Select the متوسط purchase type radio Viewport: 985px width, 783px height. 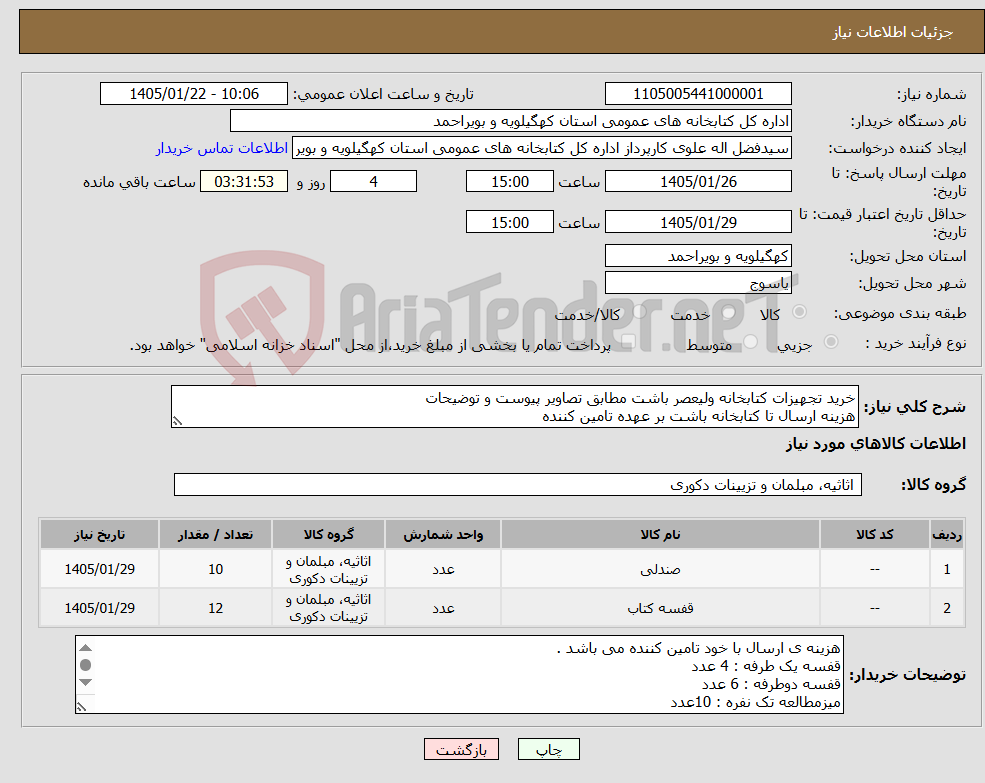pos(751,341)
